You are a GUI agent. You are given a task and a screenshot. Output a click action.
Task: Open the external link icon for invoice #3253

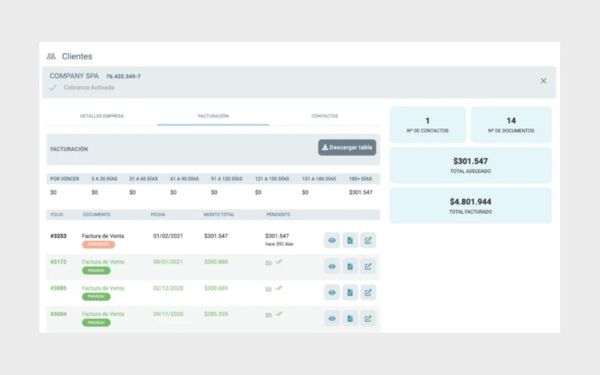[x=368, y=240]
